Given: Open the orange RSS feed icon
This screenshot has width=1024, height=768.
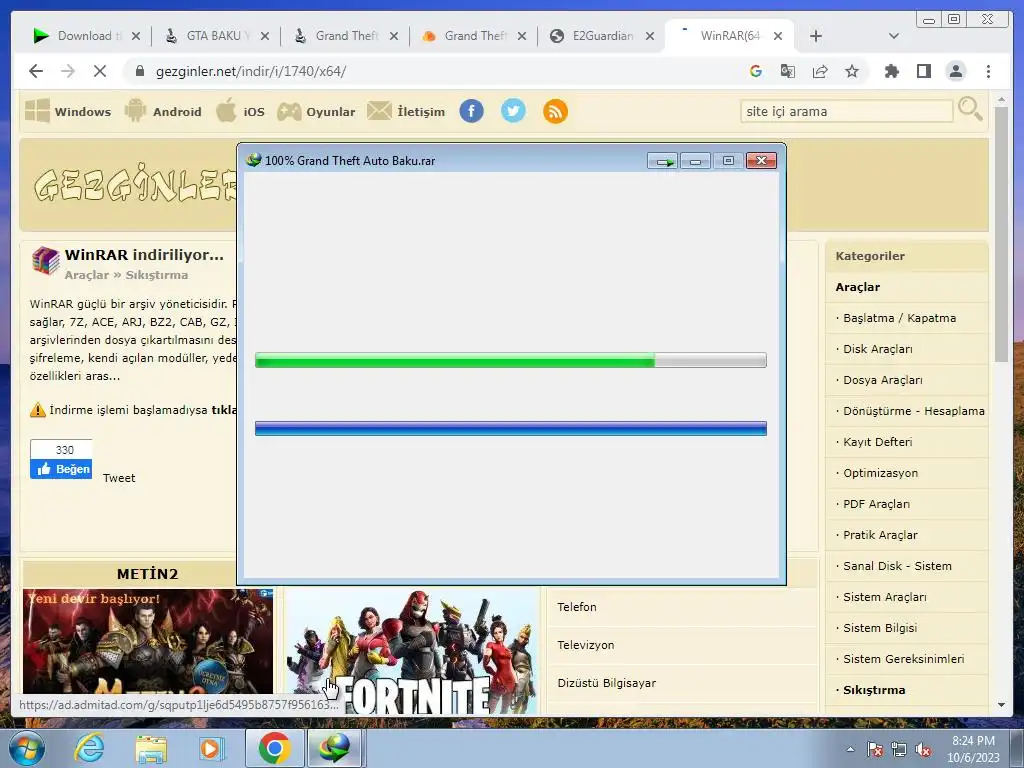Looking at the screenshot, I should point(555,111).
